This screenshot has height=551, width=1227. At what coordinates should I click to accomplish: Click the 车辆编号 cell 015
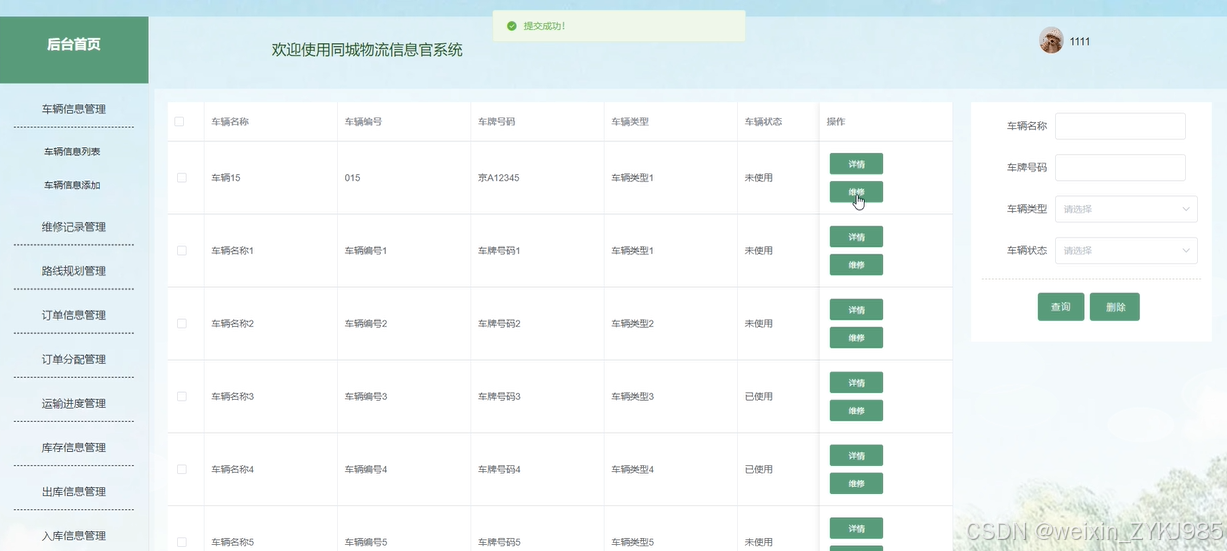click(x=352, y=178)
